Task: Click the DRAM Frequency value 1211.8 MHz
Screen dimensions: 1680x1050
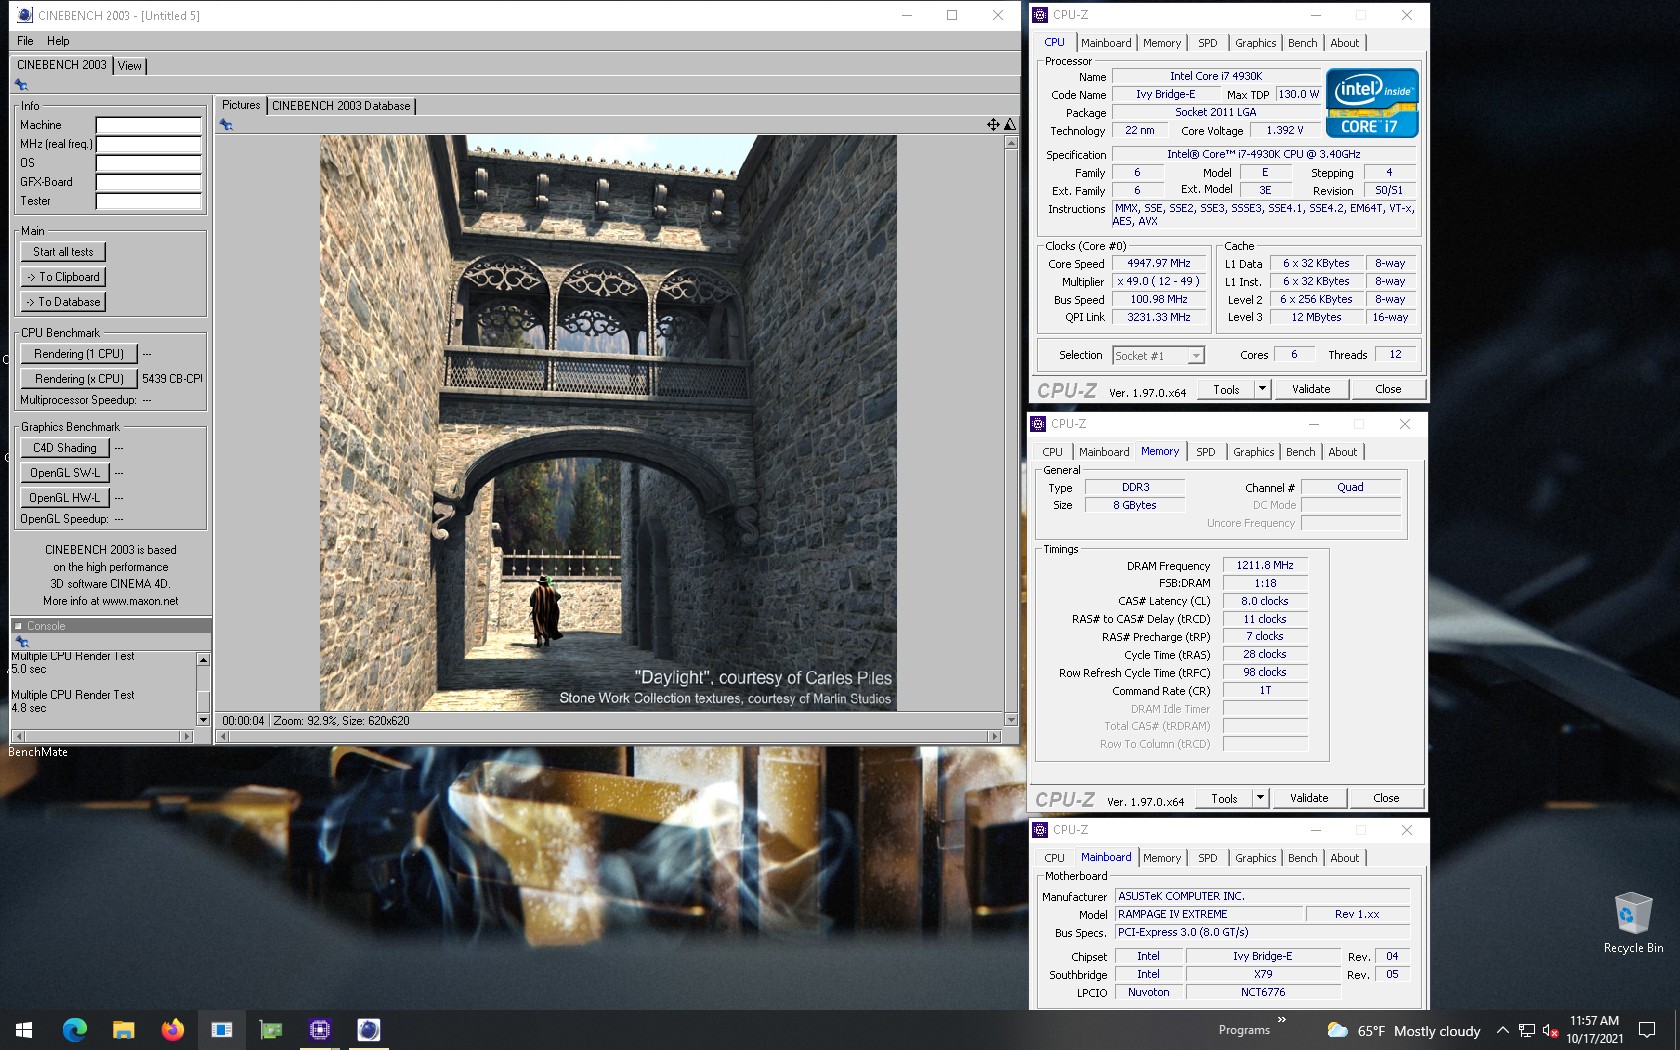Action: pos(1265,566)
